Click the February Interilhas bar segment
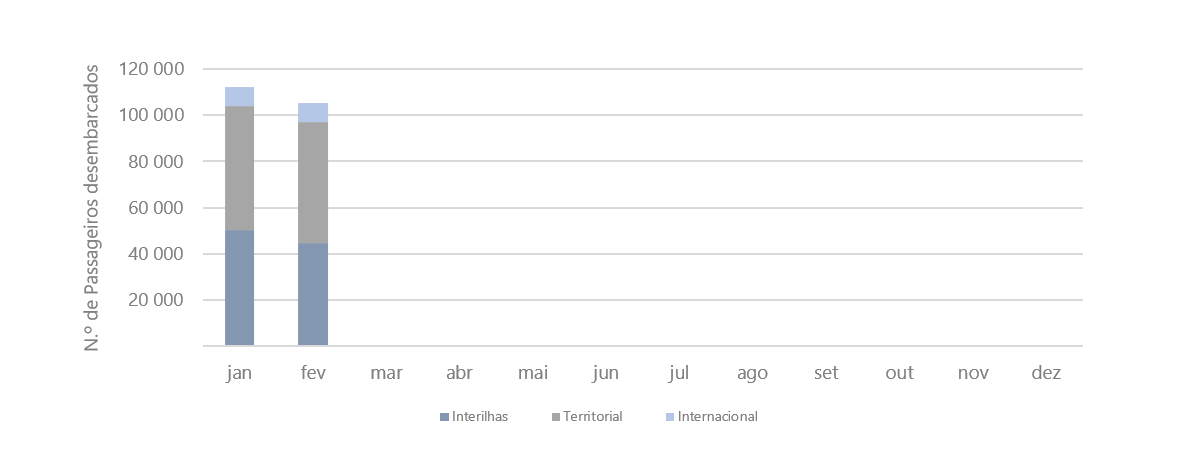 pyautogui.click(x=313, y=294)
